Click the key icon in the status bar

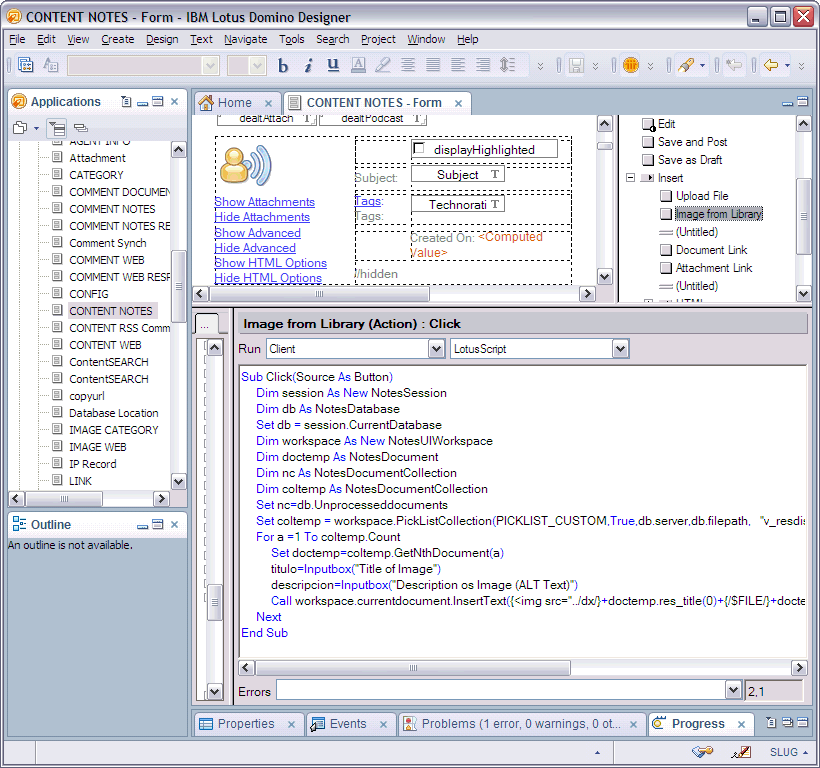[702, 752]
